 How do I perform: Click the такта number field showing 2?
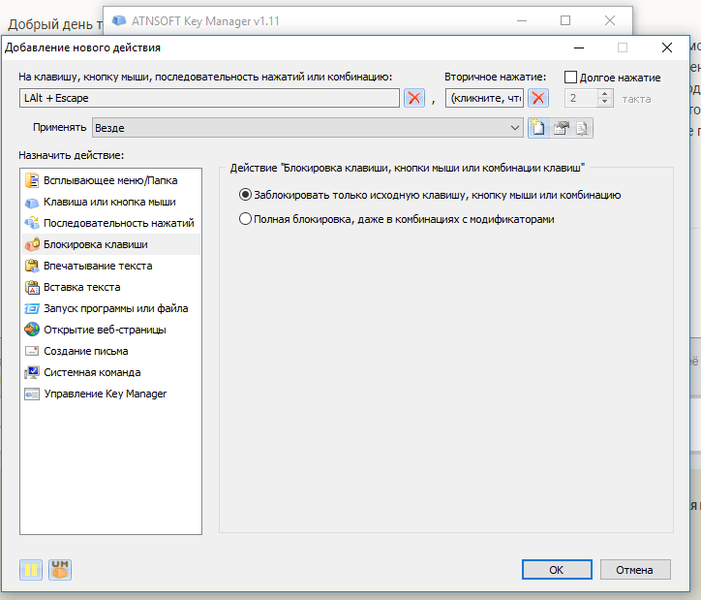(x=581, y=98)
